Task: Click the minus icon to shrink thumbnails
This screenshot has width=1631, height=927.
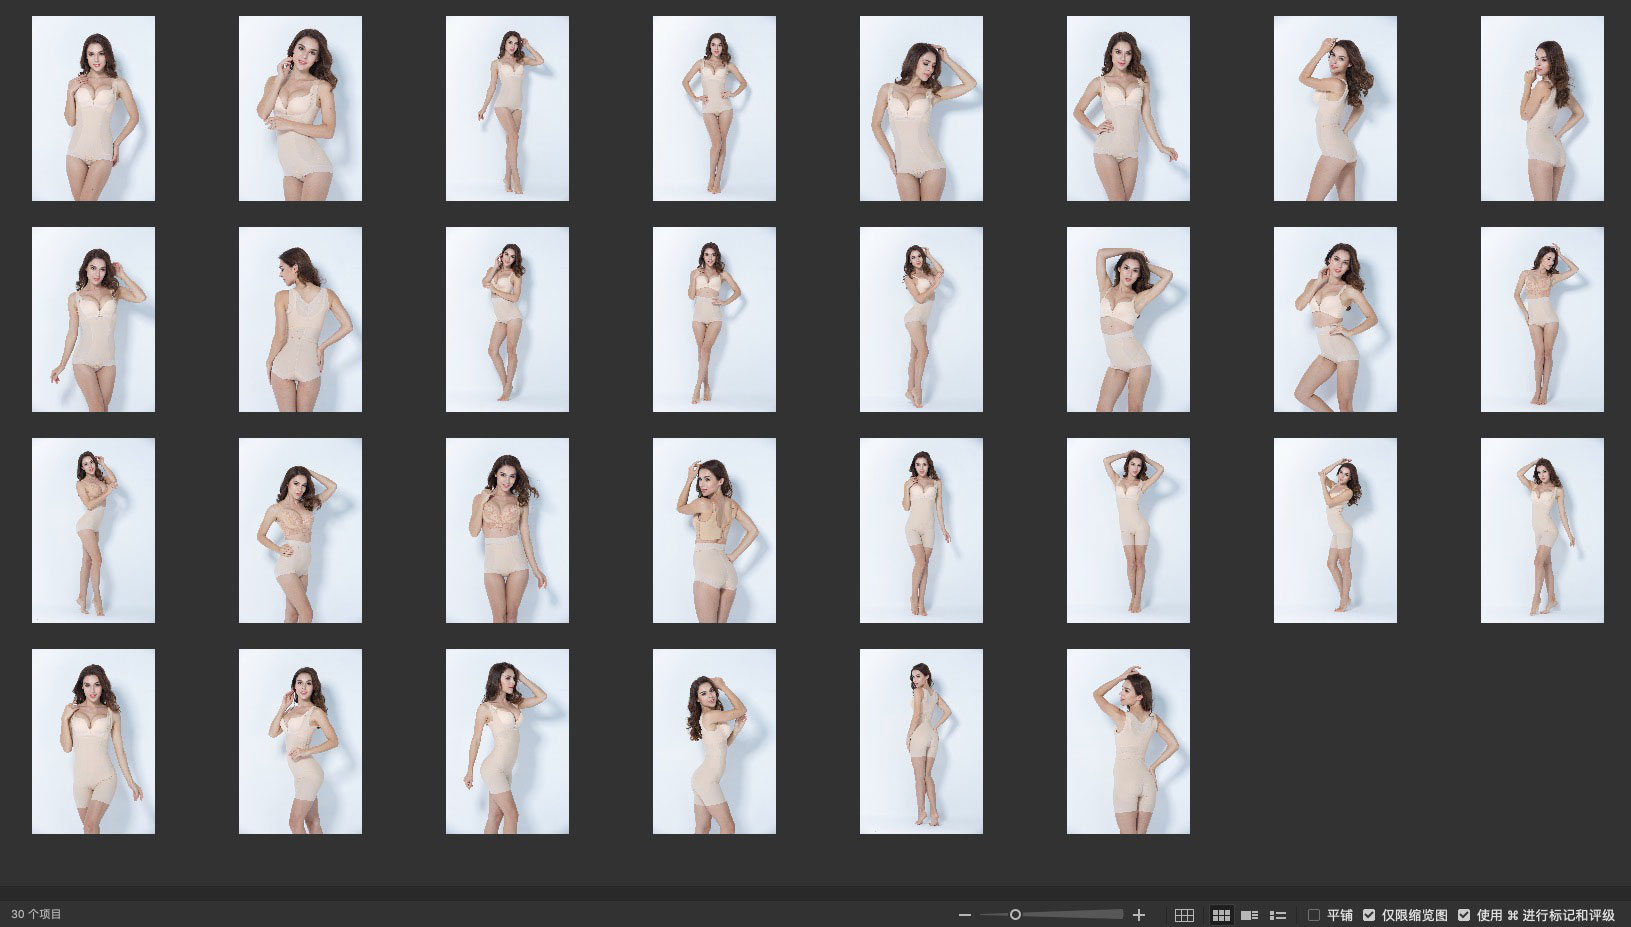Action: 964,915
